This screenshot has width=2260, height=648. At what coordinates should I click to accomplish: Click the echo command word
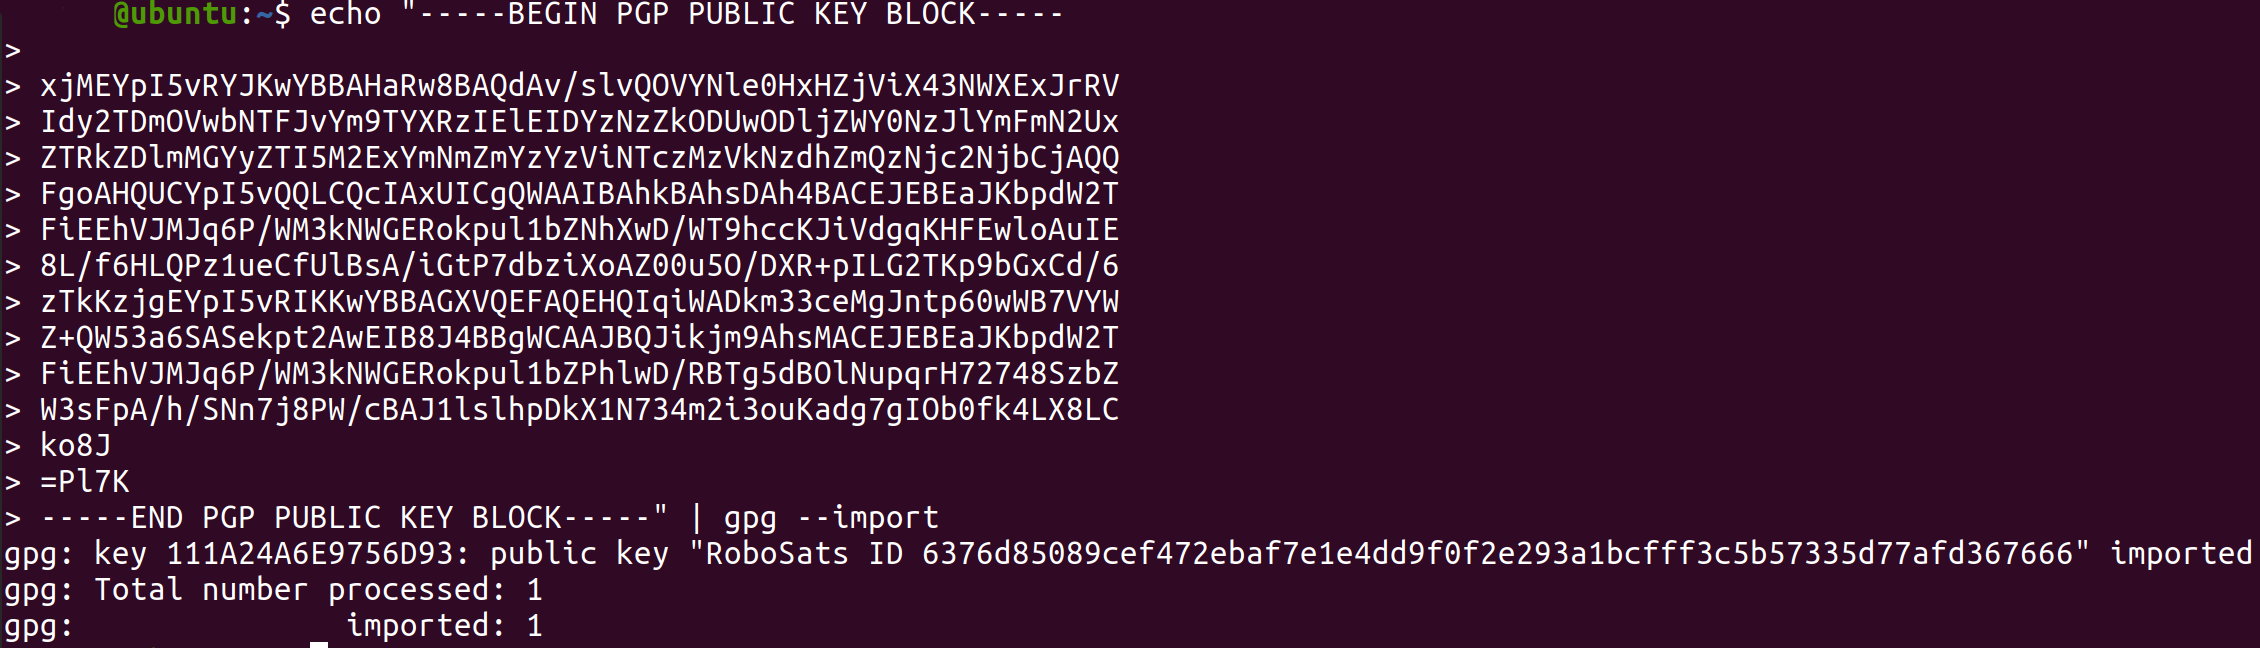pos(345,14)
